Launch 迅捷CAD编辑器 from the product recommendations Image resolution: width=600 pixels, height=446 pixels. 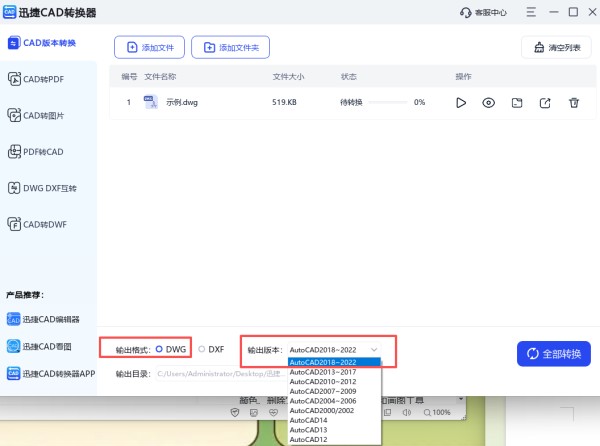coord(50,319)
